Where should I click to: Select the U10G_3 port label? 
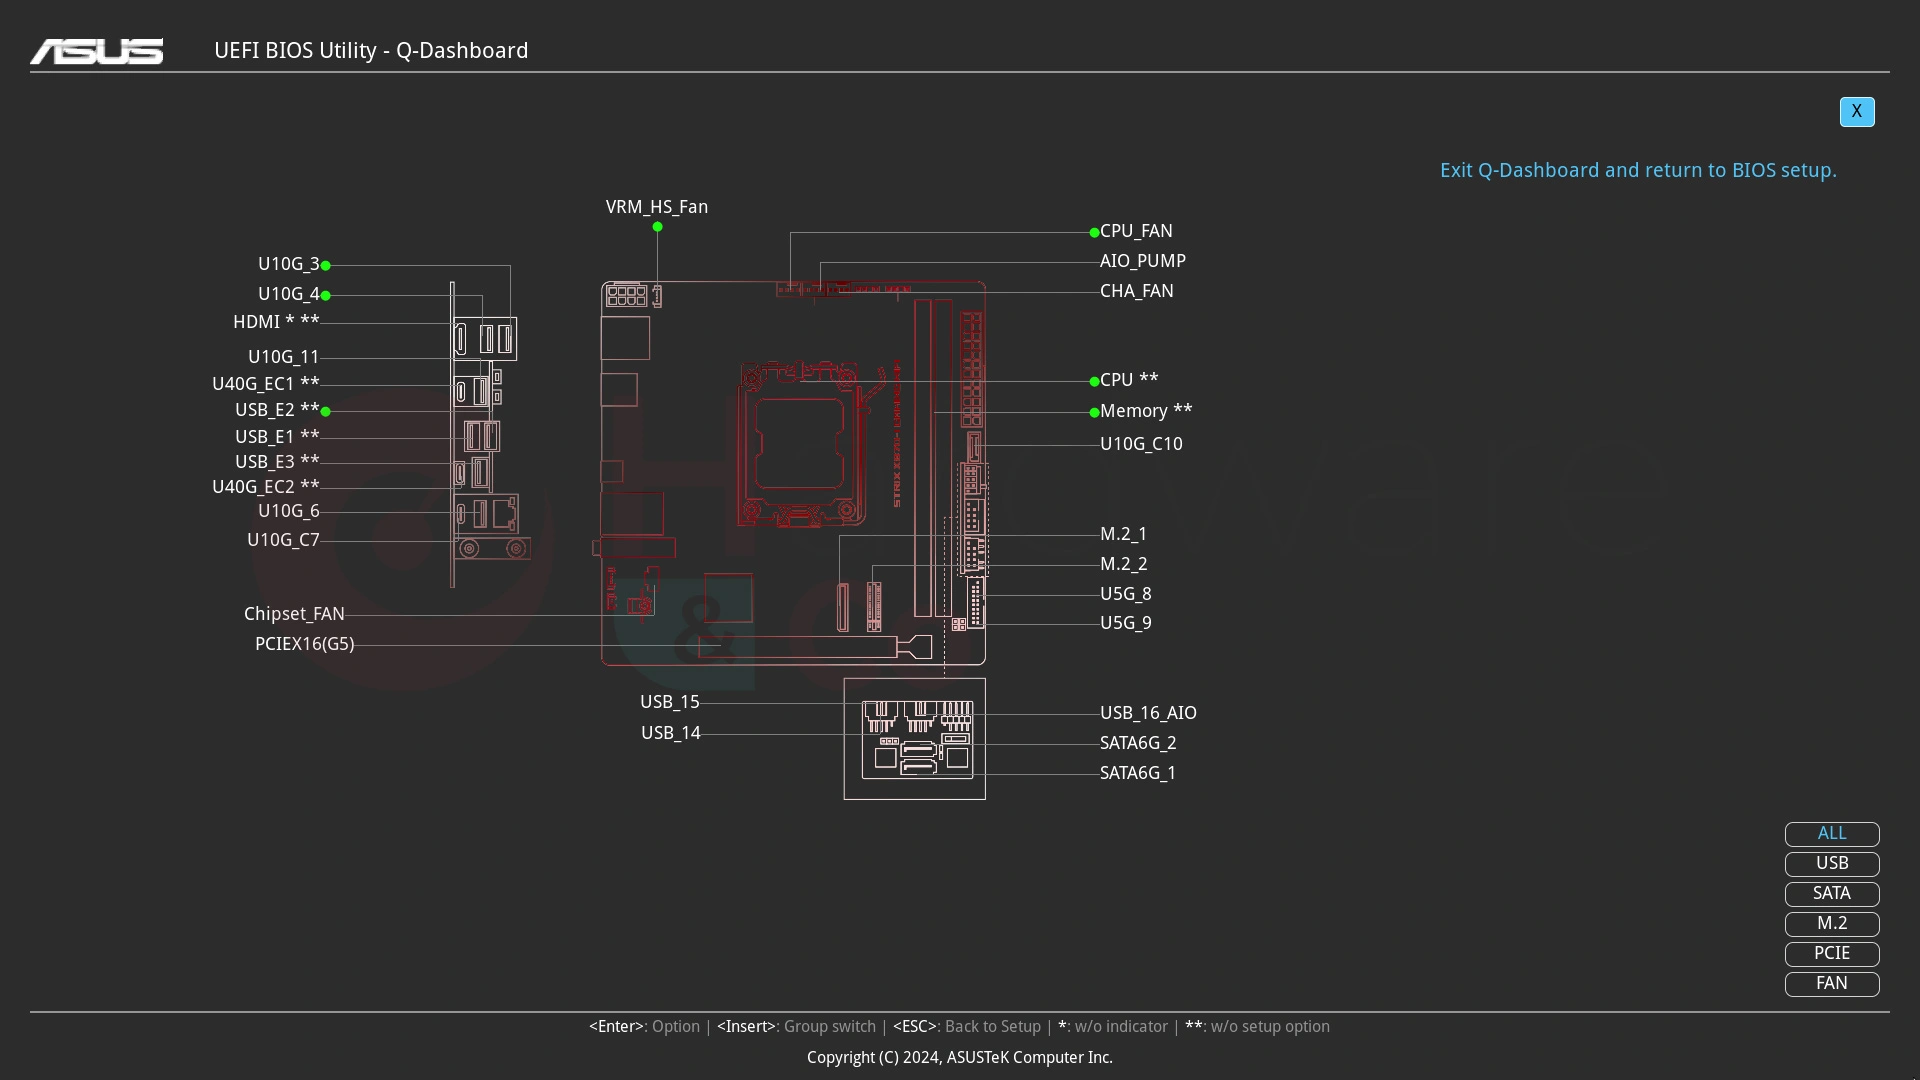(x=289, y=264)
